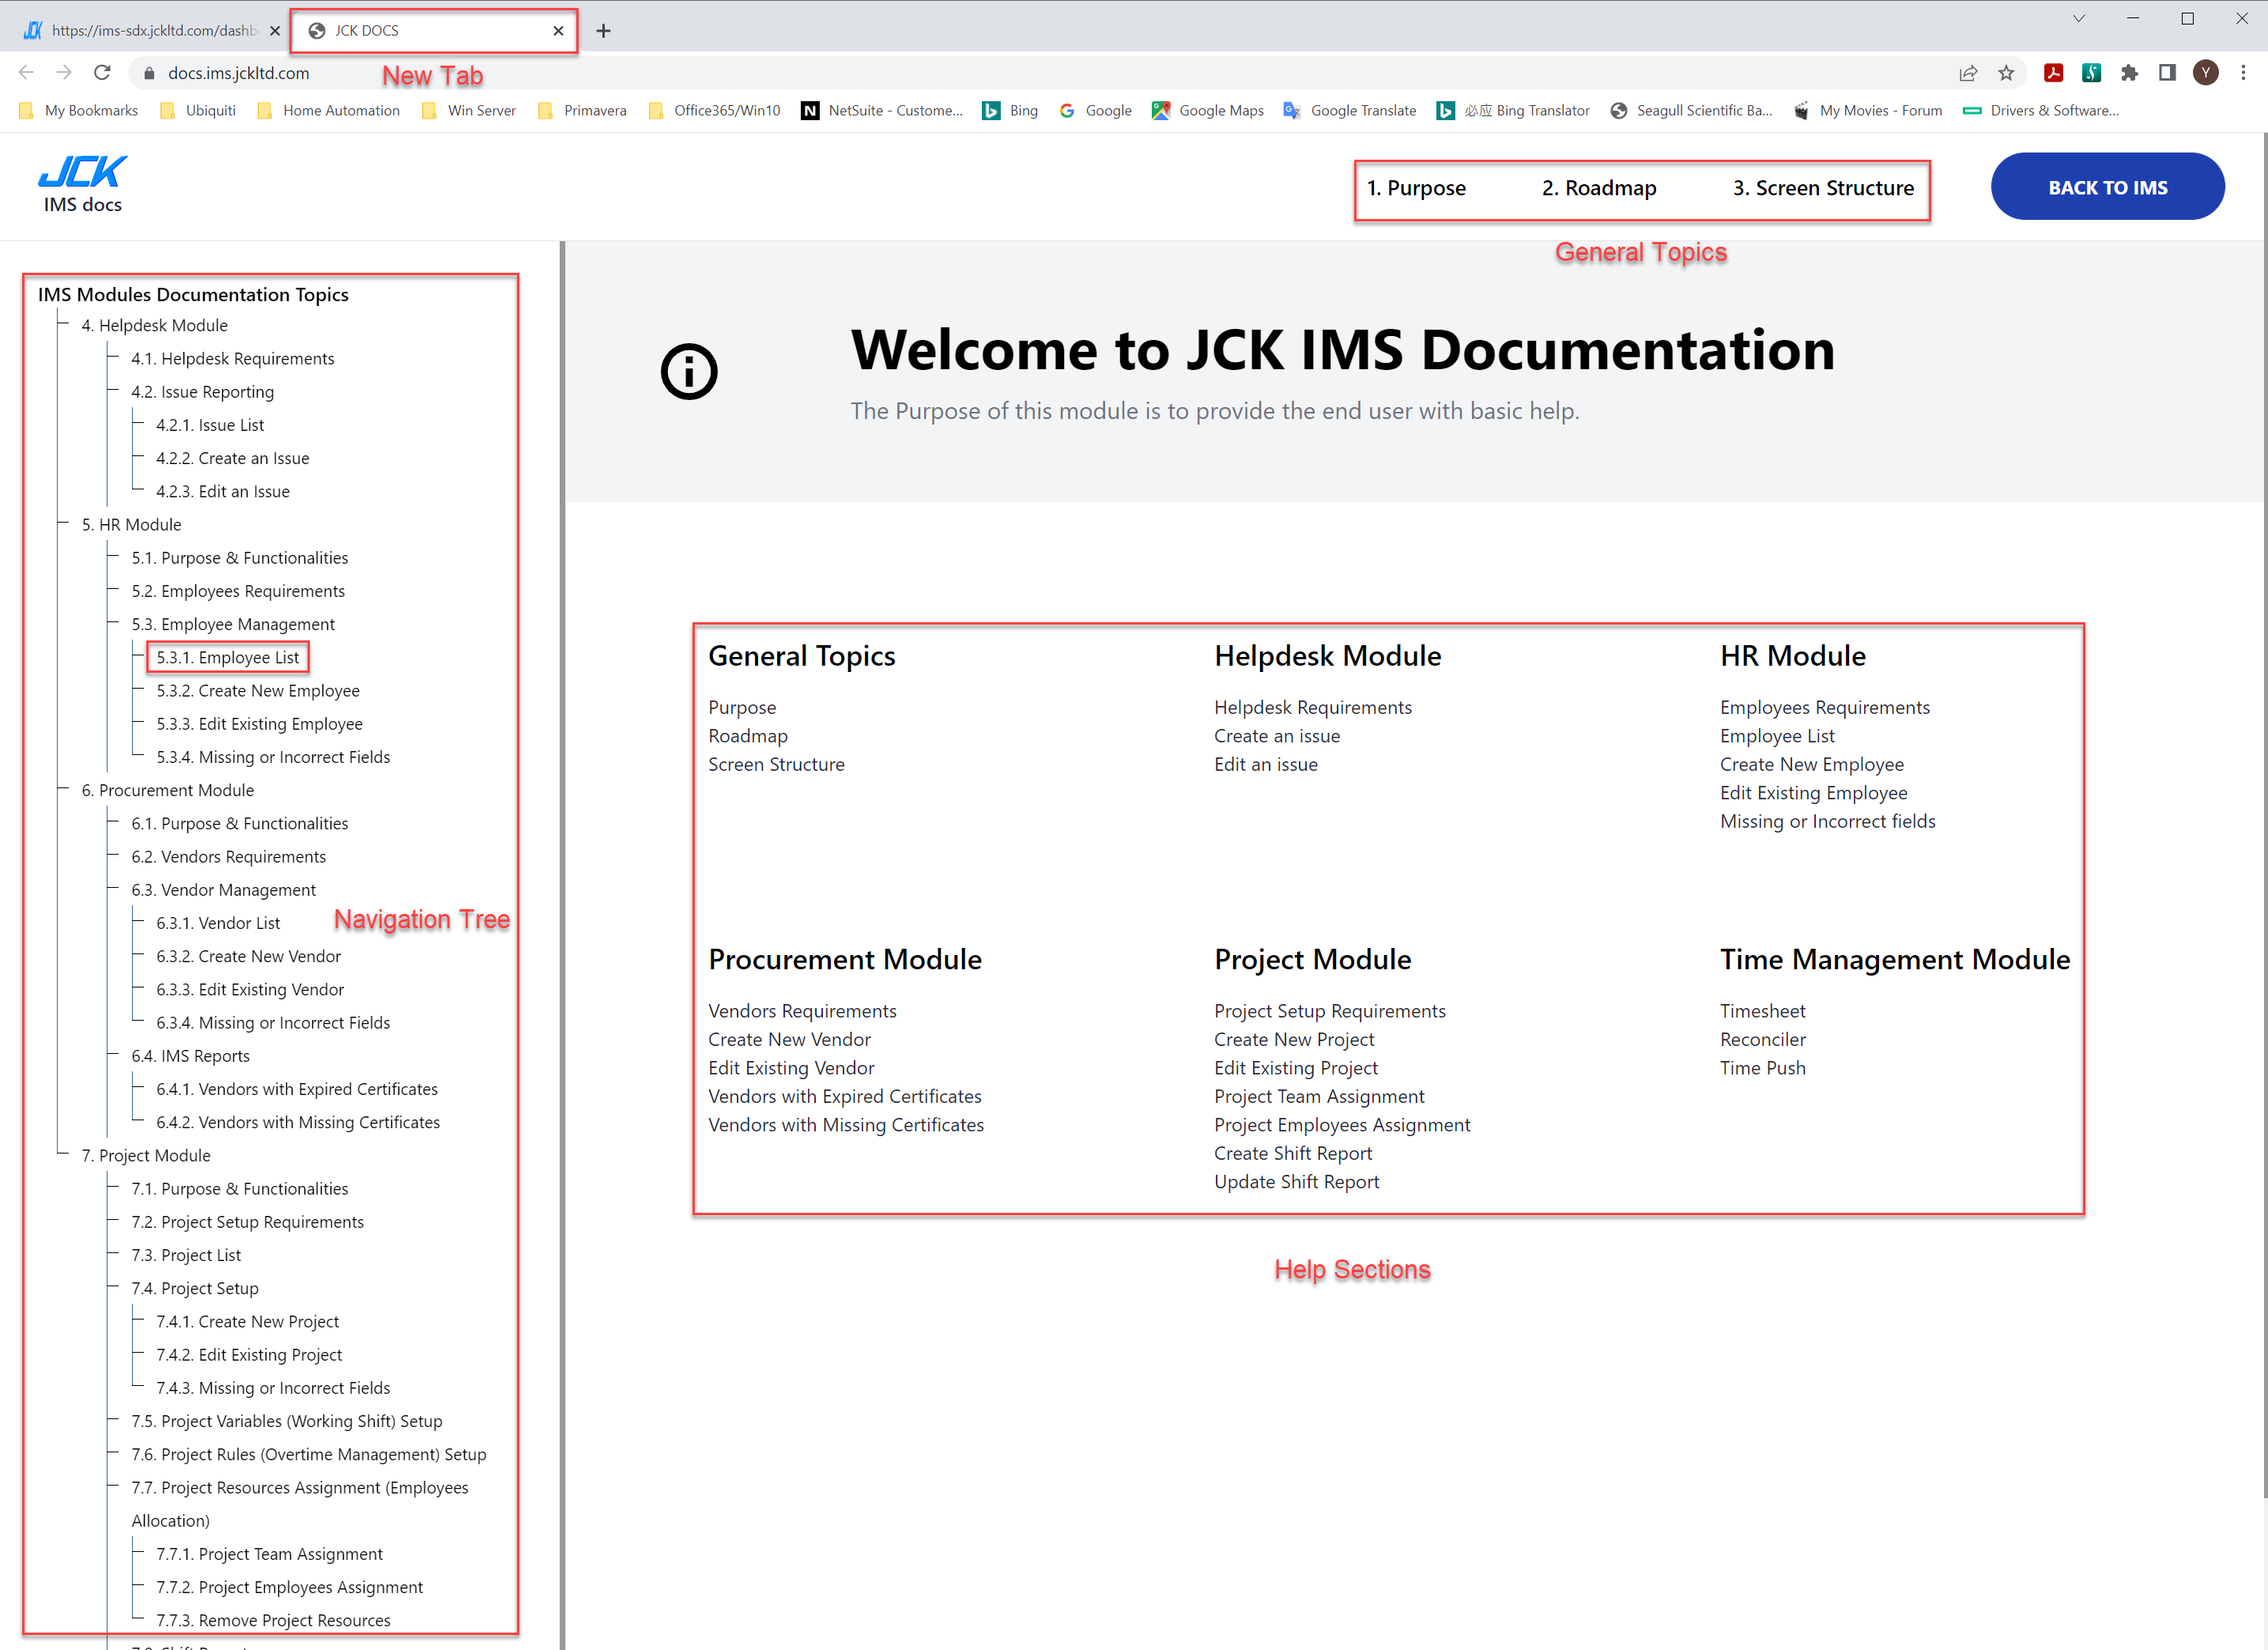
Task: Open the Google bookmark
Action: tap(1095, 111)
